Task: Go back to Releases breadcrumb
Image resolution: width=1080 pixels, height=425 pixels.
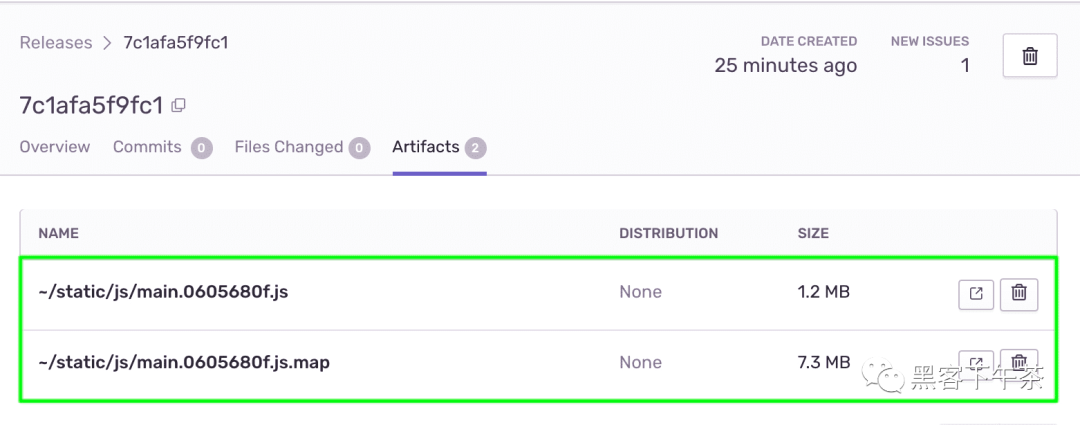Action: 56,43
